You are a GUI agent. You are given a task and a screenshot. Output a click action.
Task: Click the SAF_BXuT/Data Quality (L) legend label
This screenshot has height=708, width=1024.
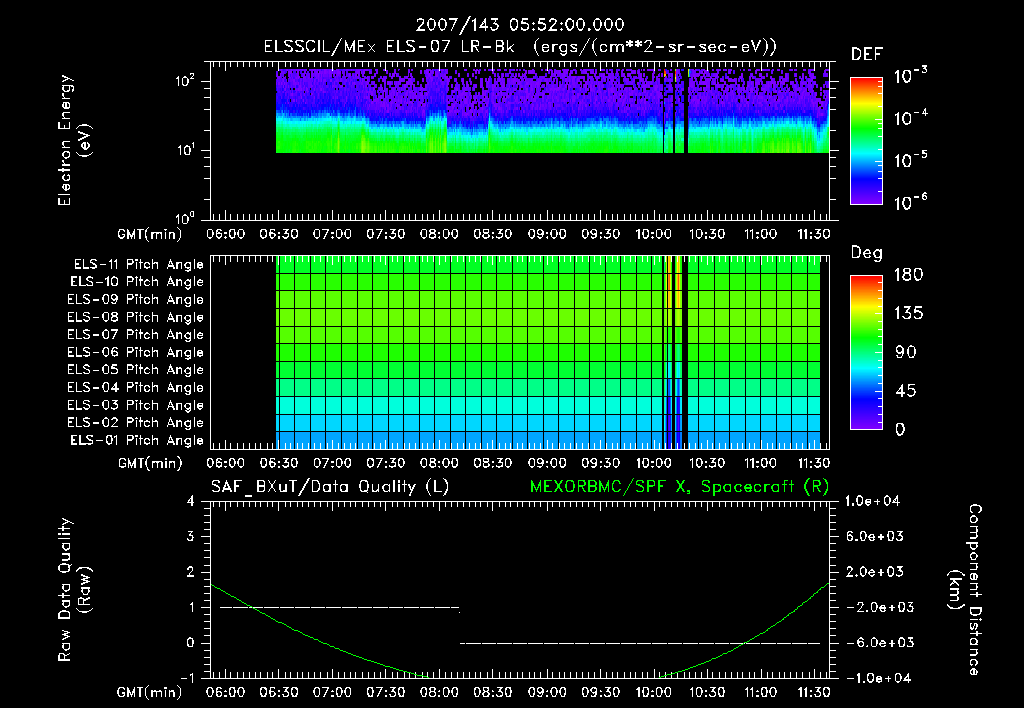coord(330,487)
